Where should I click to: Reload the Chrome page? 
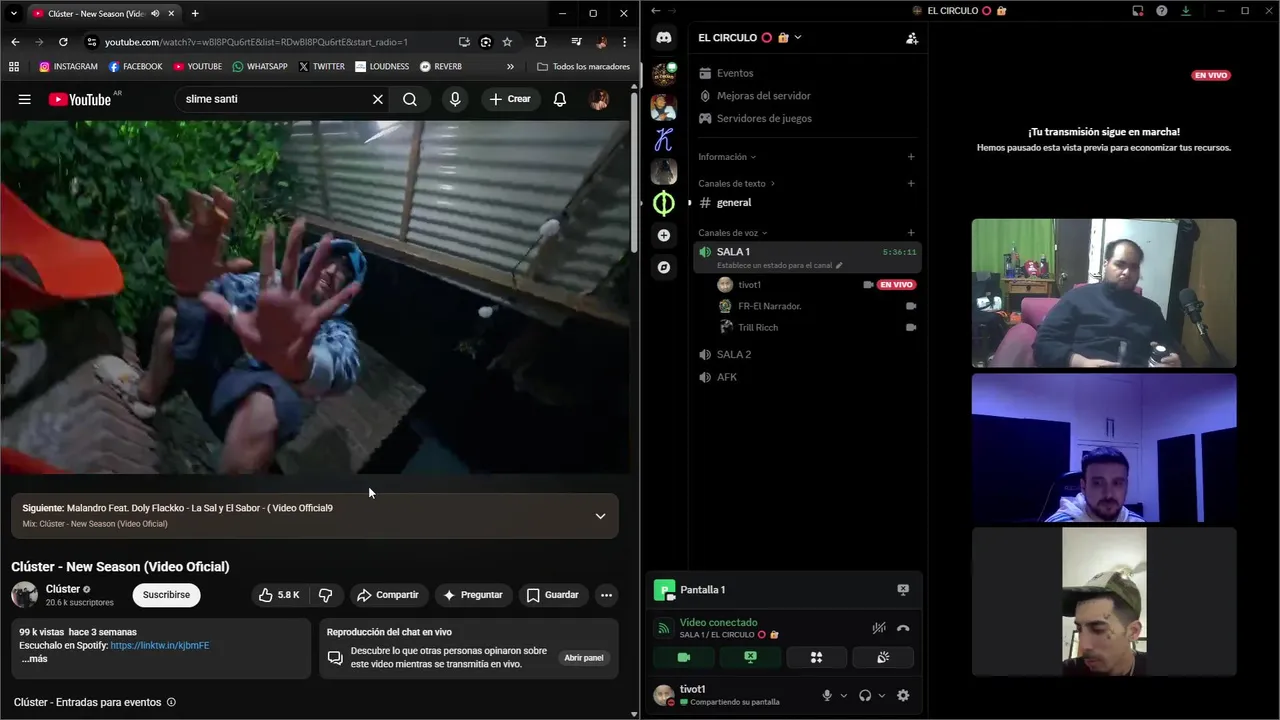[x=63, y=42]
